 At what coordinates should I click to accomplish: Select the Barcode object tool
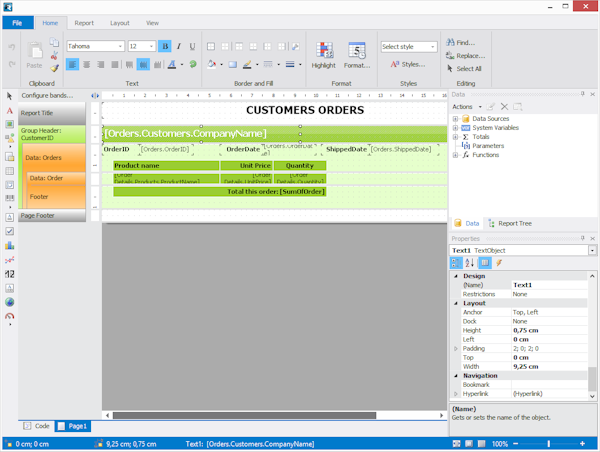coord(10,197)
